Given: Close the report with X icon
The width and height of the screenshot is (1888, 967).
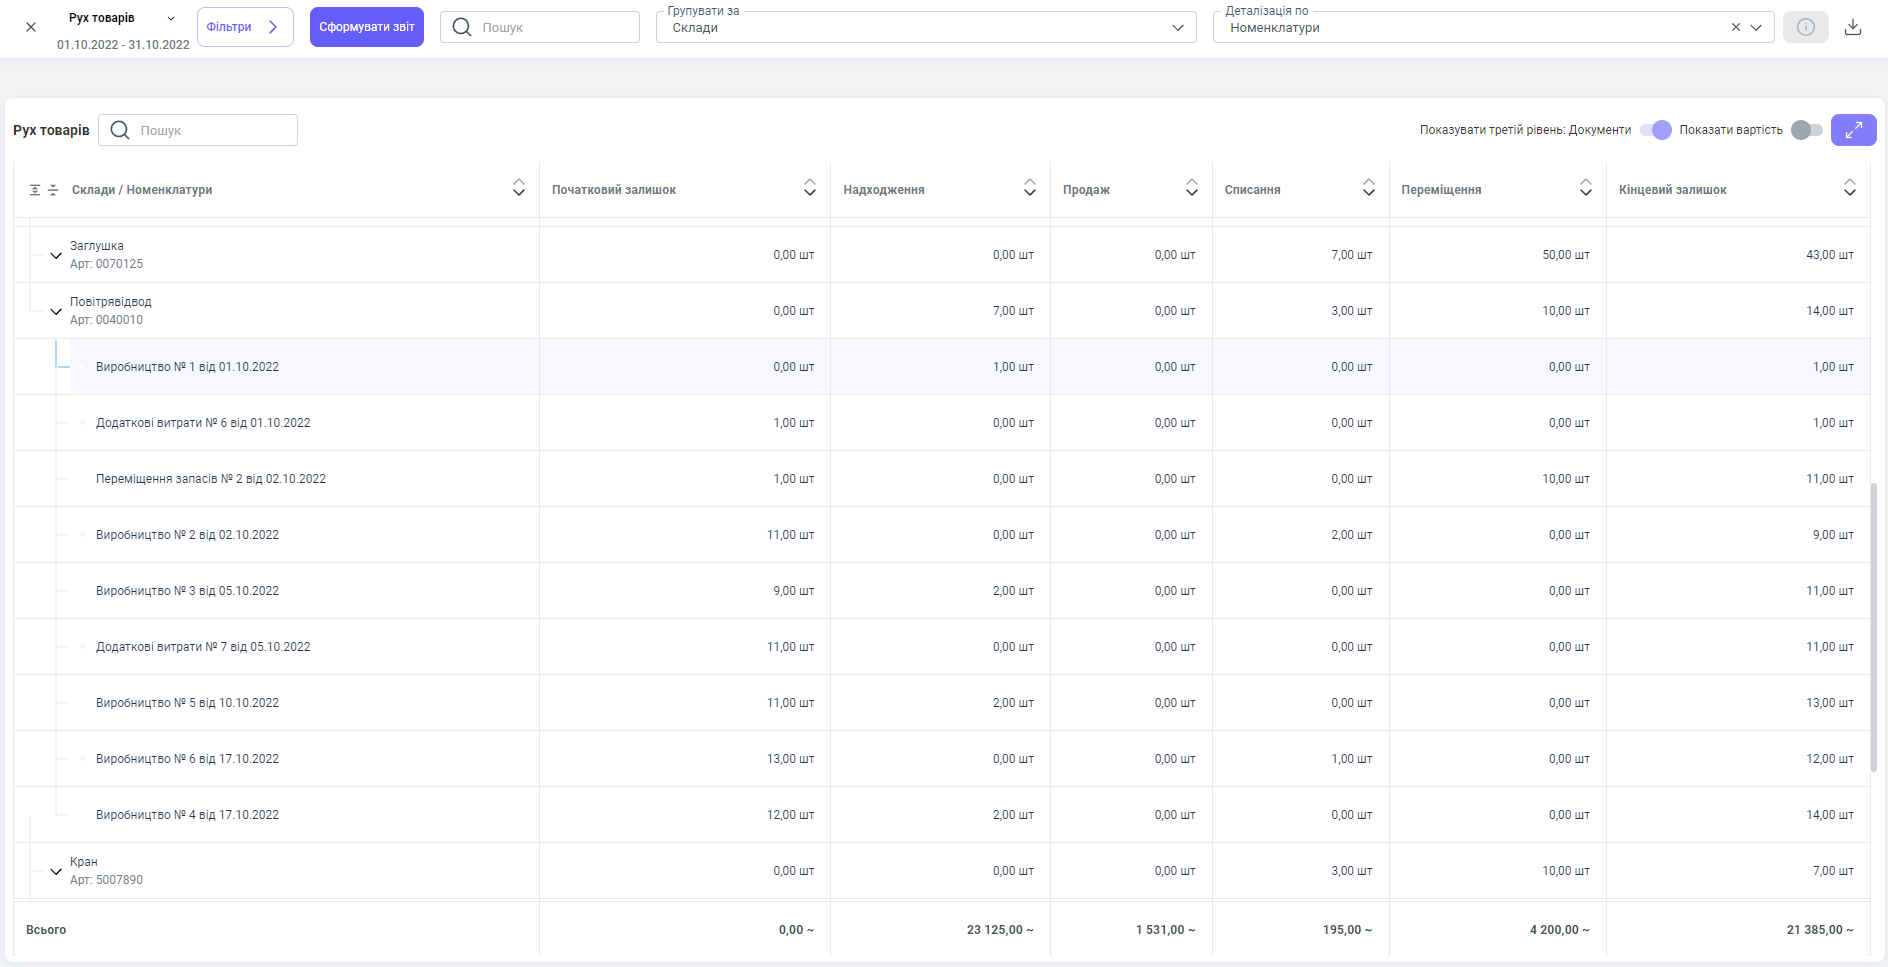Looking at the screenshot, I should coord(31,27).
